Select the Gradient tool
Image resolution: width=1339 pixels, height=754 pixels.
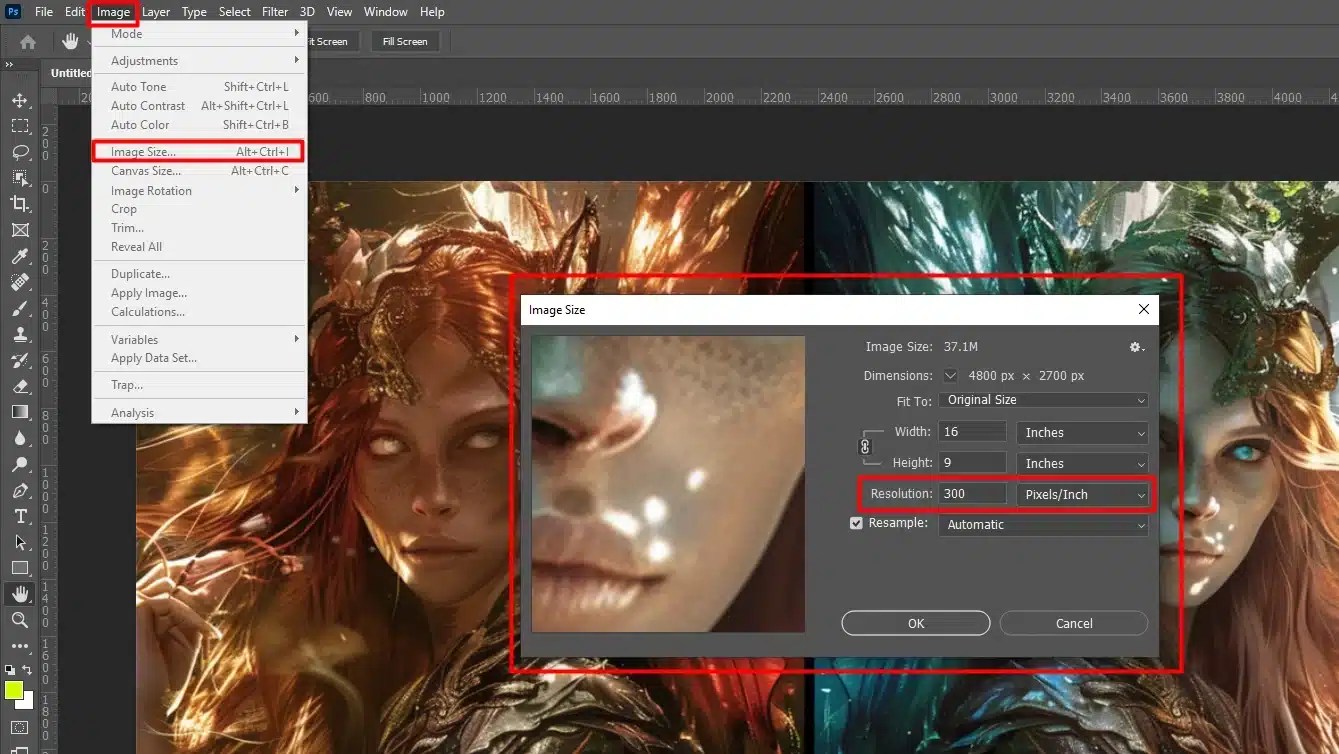tap(19, 412)
